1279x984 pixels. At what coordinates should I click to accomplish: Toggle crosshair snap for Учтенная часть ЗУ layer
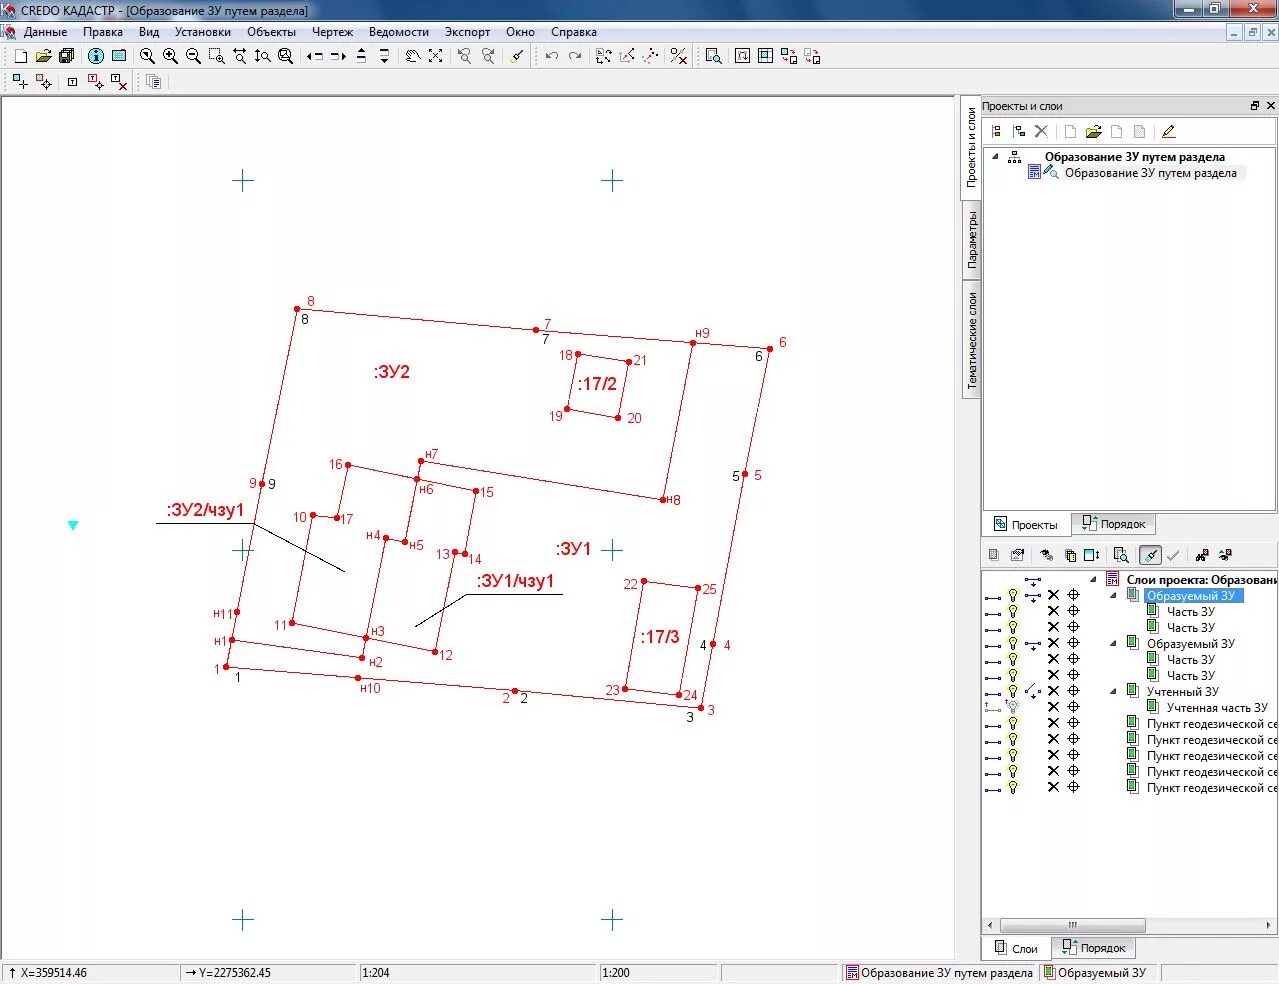[1073, 707]
